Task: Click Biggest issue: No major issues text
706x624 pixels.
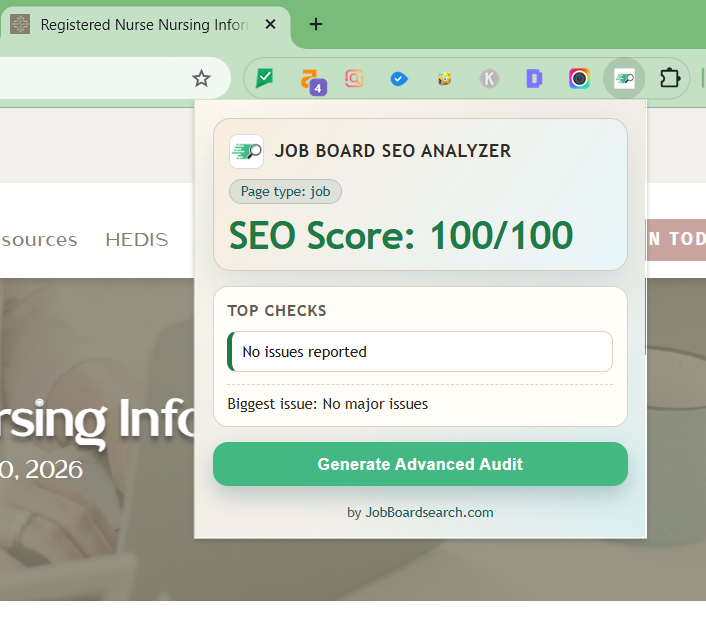Action: coord(327,404)
